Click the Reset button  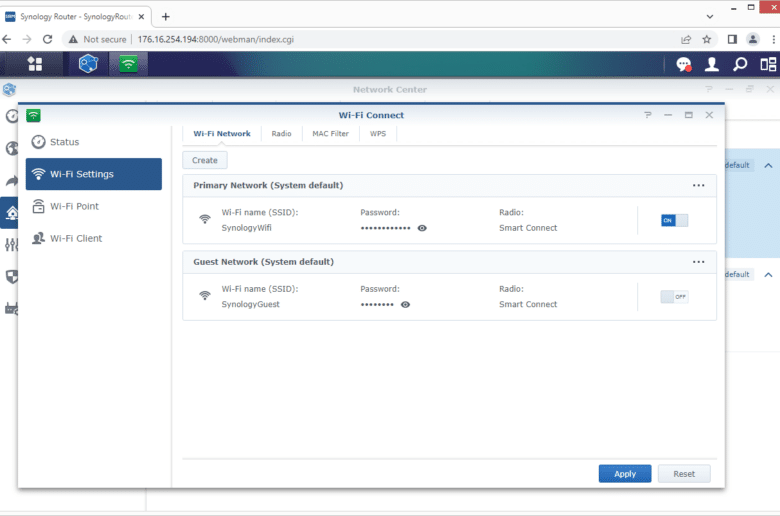pyautogui.click(x=684, y=474)
